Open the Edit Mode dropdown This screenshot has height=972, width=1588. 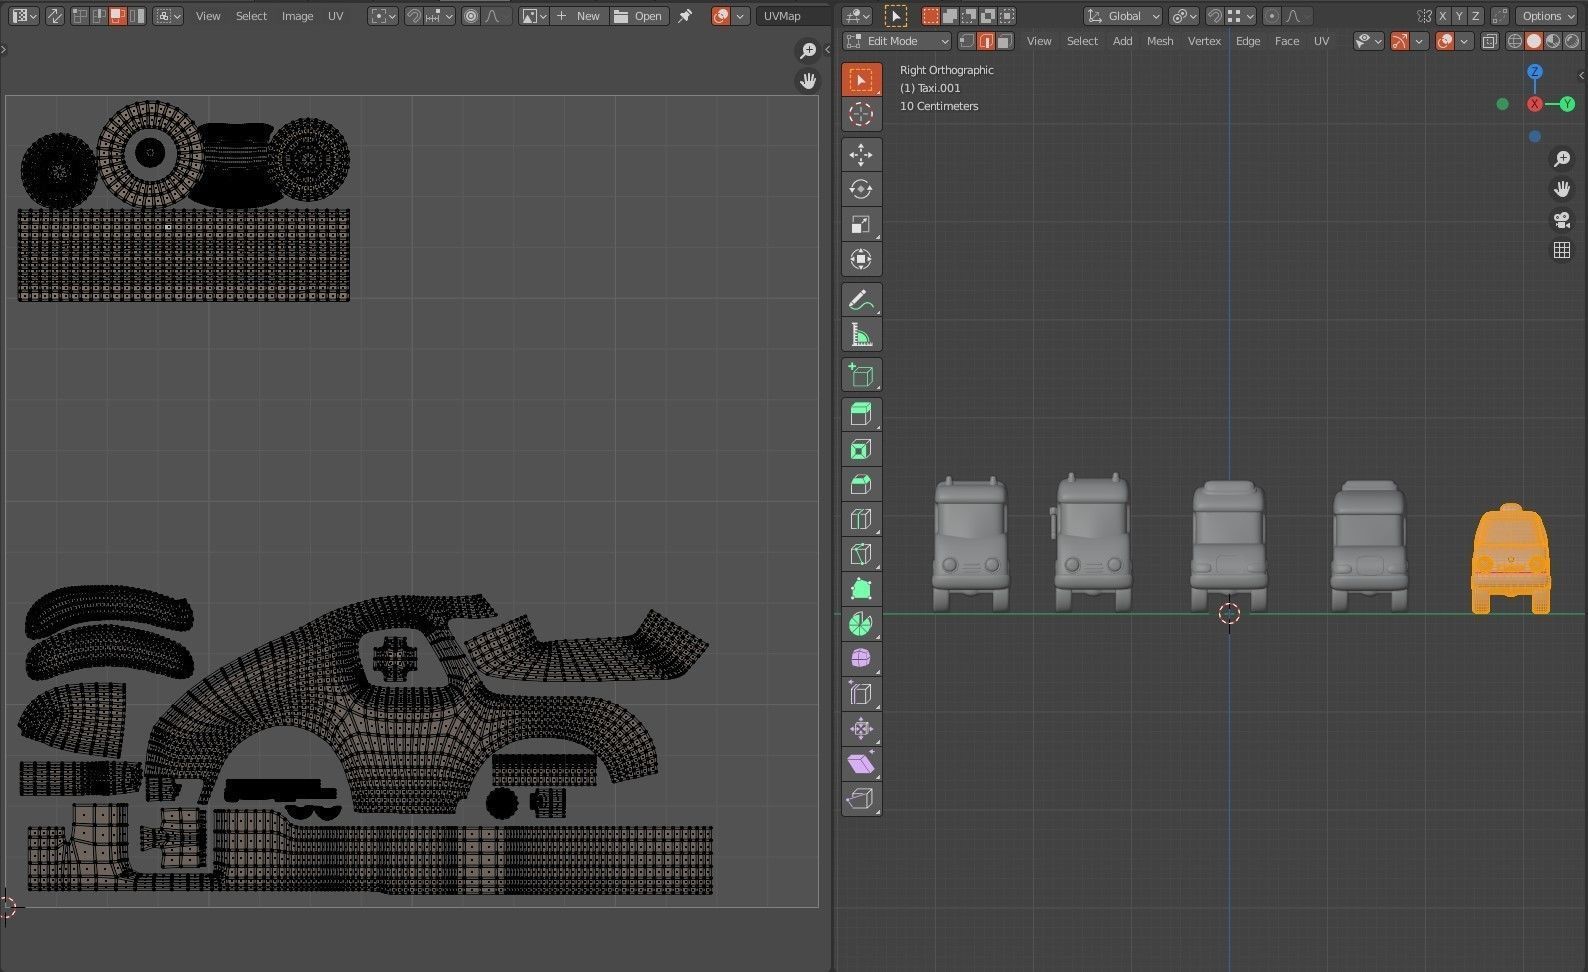[897, 41]
